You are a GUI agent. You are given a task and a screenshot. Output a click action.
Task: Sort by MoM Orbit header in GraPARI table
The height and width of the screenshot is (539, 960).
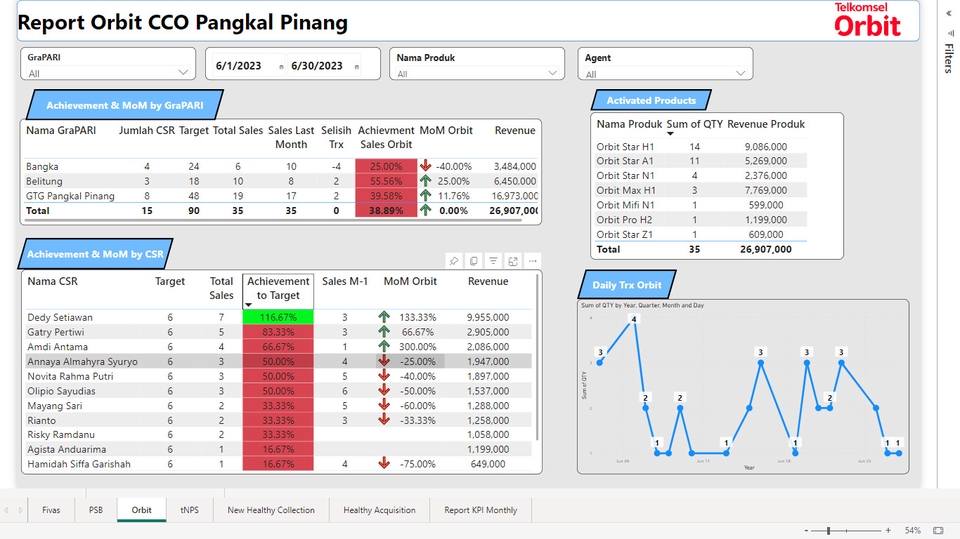(446, 130)
